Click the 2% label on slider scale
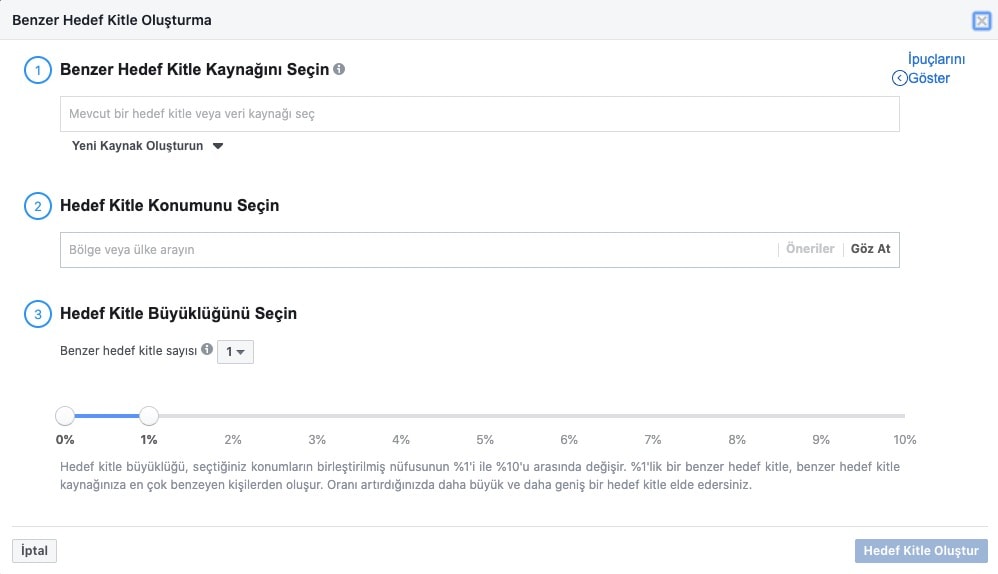This screenshot has width=998, height=574. (233, 440)
